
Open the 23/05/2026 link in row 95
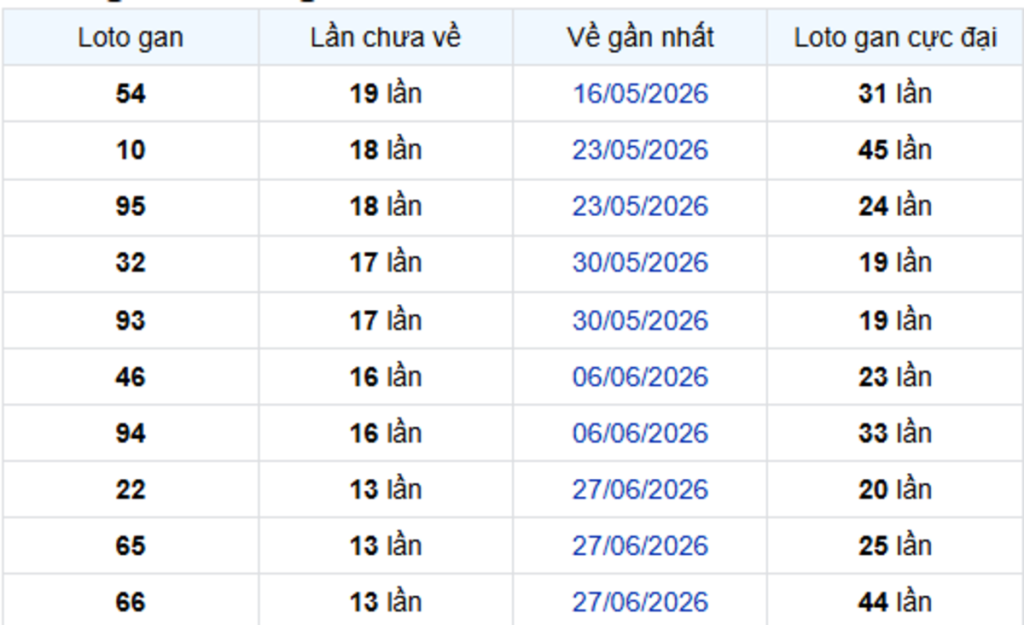point(640,206)
